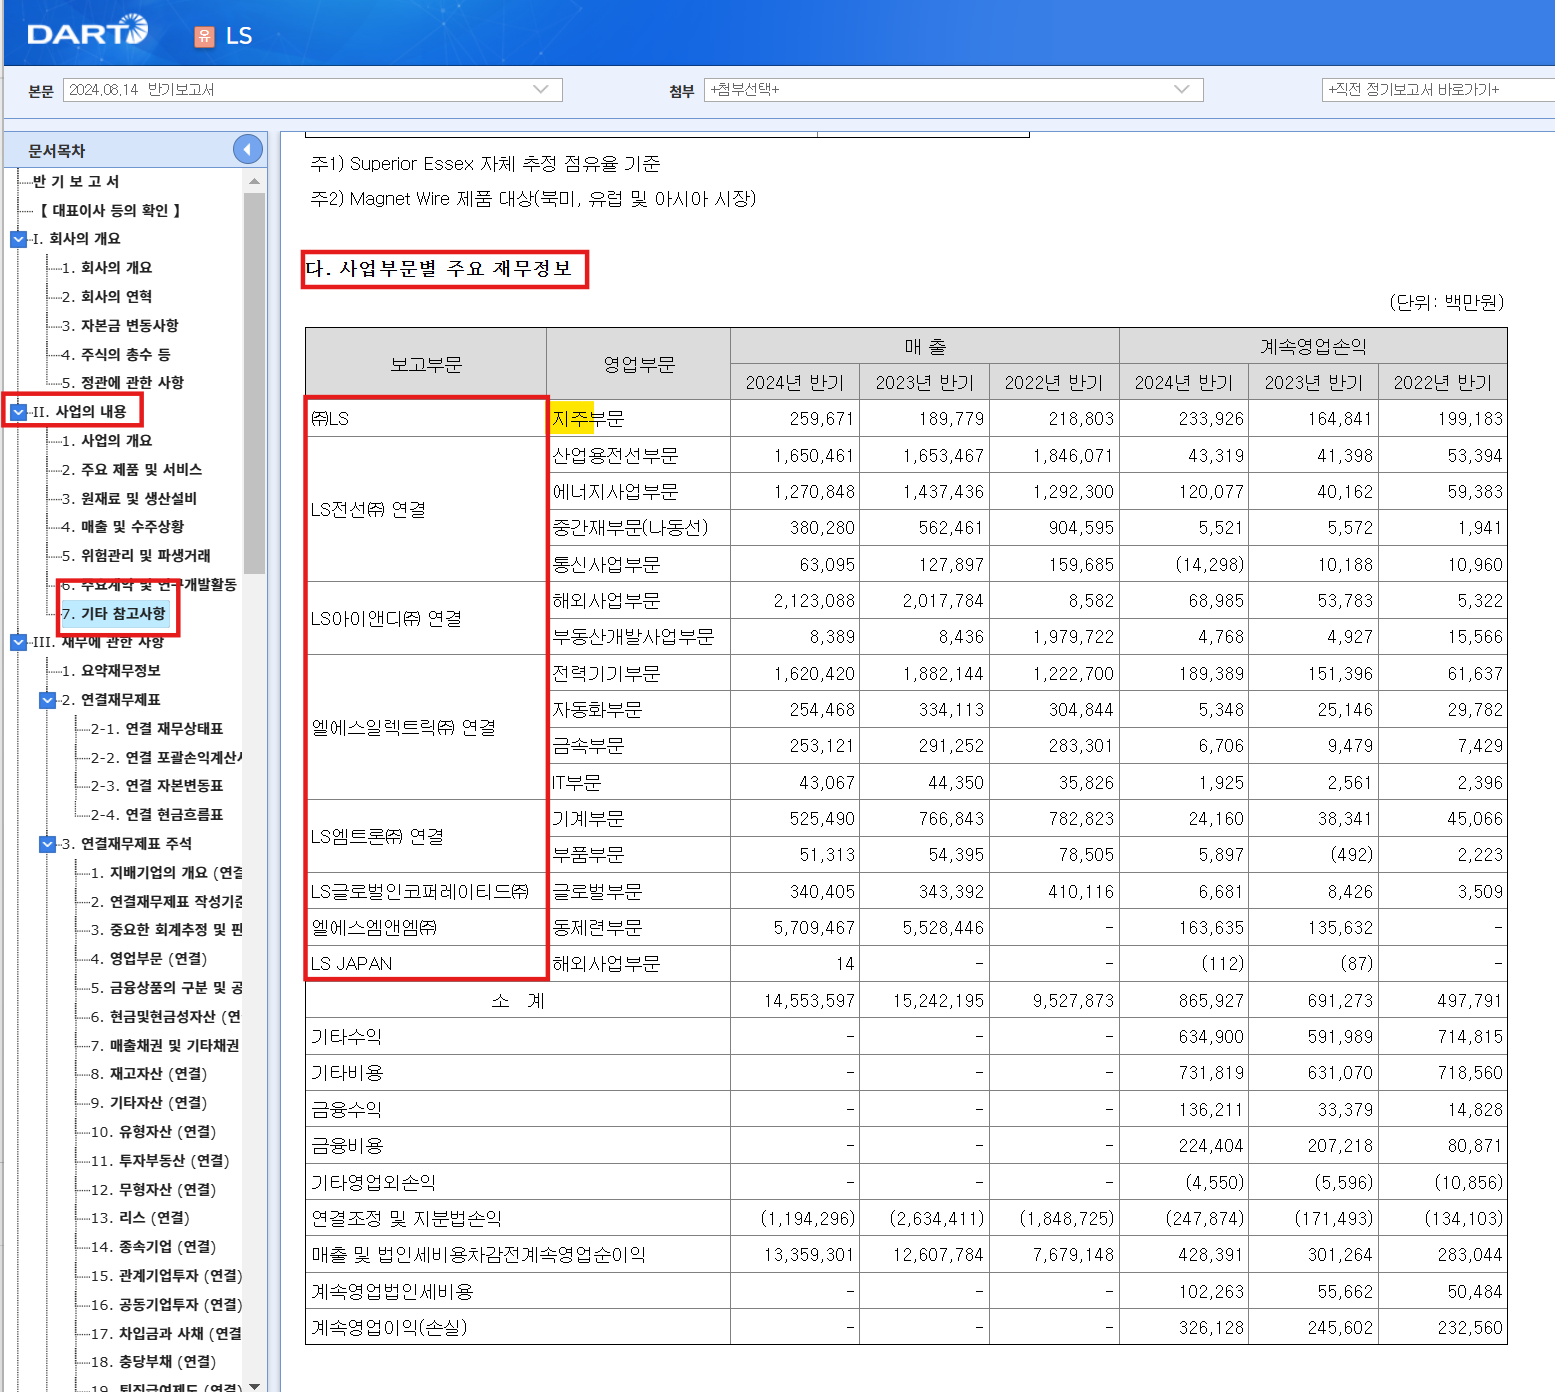Image resolution: width=1555 pixels, height=1392 pixels.
Task: Click the 엘에스일렉트릭㈜ 연결 cell
Action: [426, 728]
